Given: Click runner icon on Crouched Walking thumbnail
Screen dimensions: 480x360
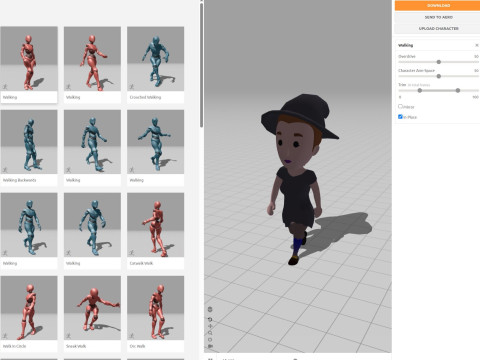Looking at the screenshot, I should point(132,87).
